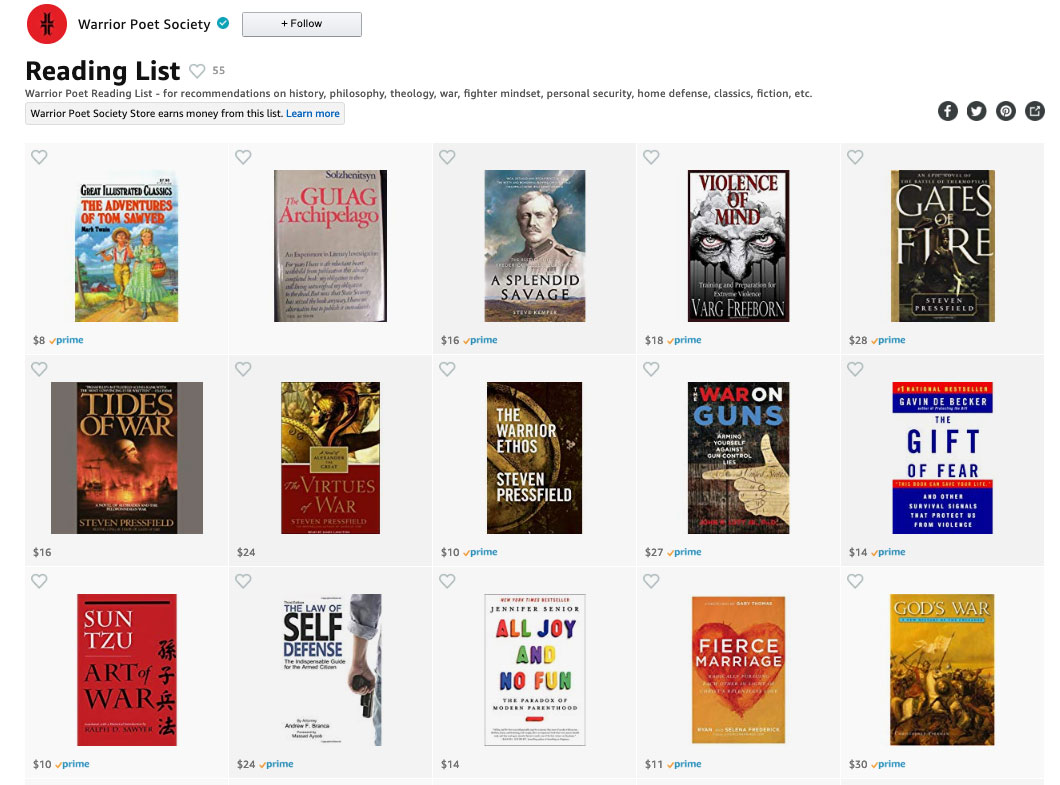Click the Reading List heading
The width and height of the screenshot is (1060, 785).
tap(103, 71)
